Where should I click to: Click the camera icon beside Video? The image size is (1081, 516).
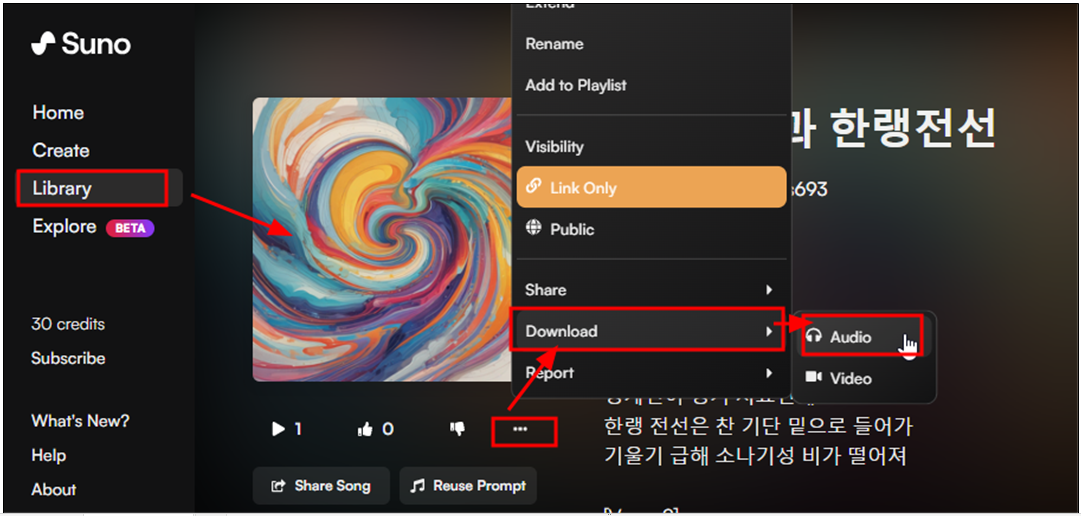pyautogui.click(x=814, y=377)
